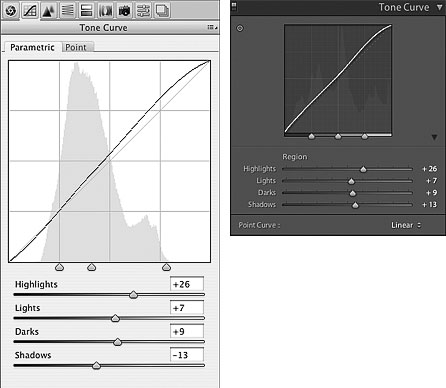
Task: Toggle the Lightroom Tone Curve panel switch
Action: coord(234,6)
